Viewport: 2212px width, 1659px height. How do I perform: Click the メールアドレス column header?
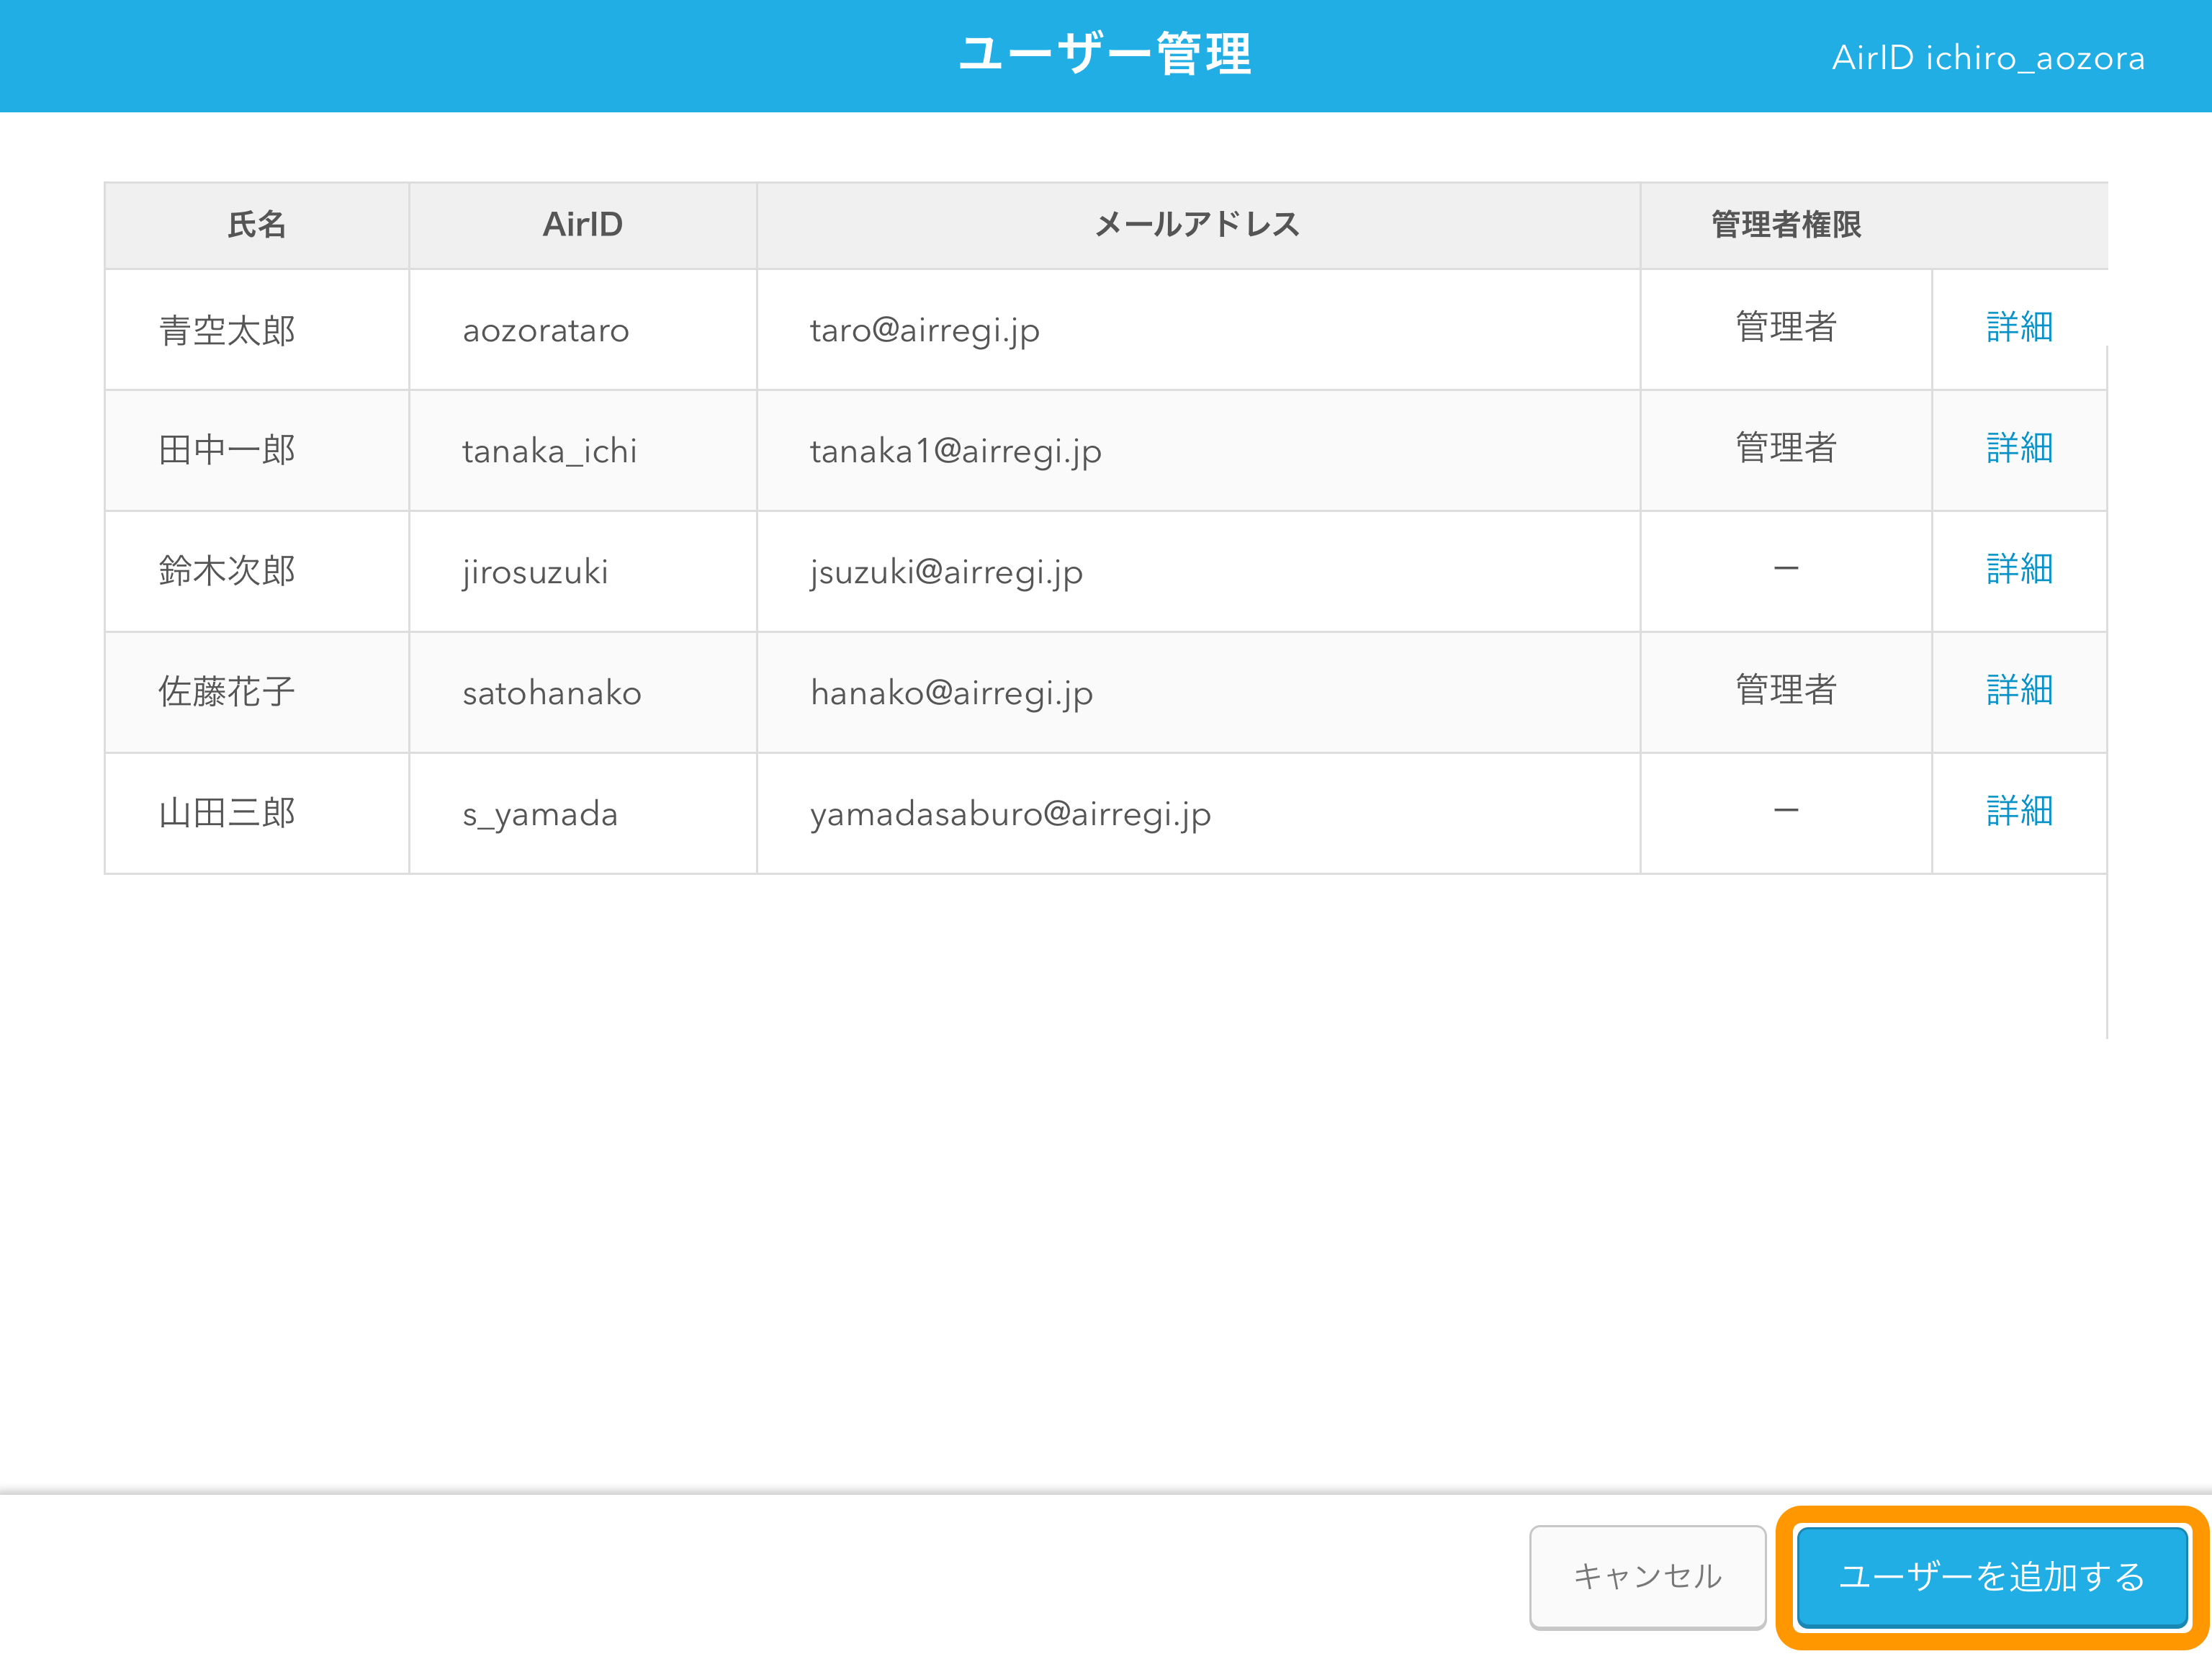pos(1198,225)
